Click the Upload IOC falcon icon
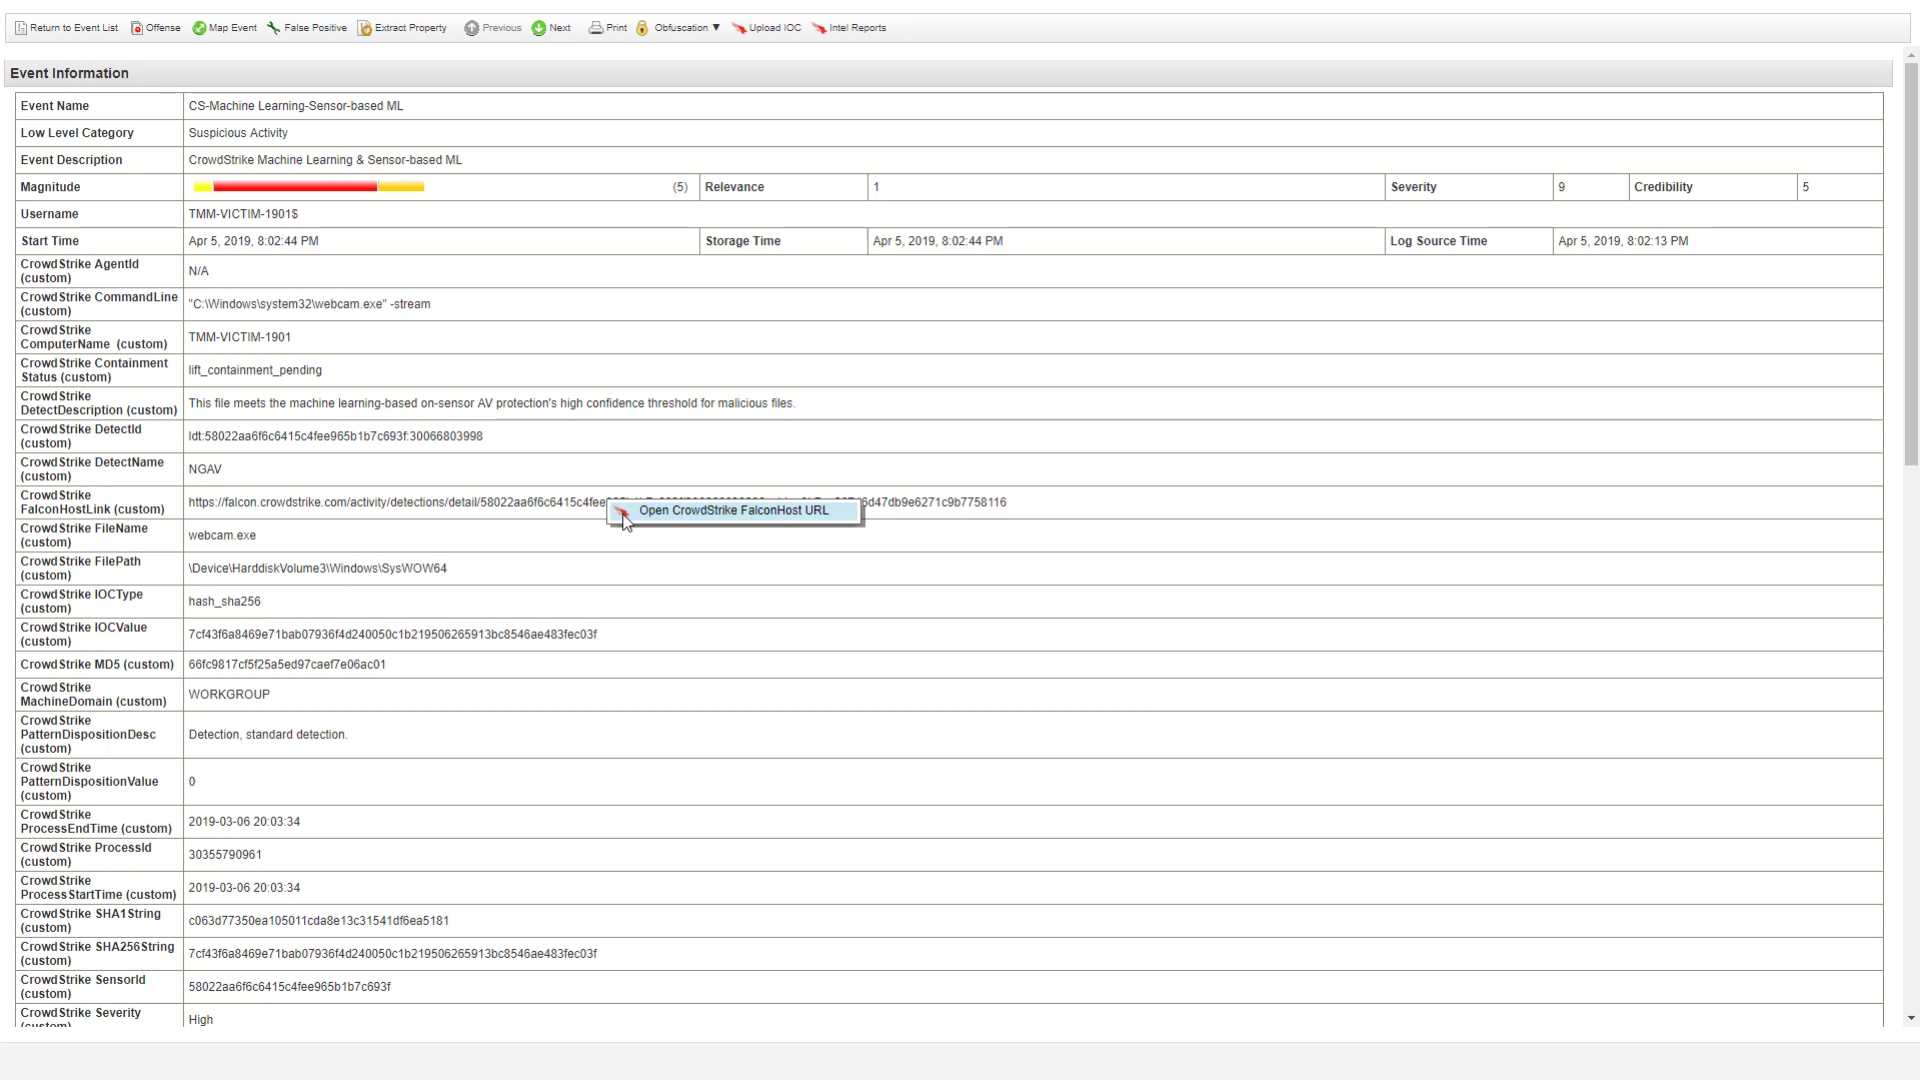Viewport: 1920px width, 1080px height. [739, 28]
